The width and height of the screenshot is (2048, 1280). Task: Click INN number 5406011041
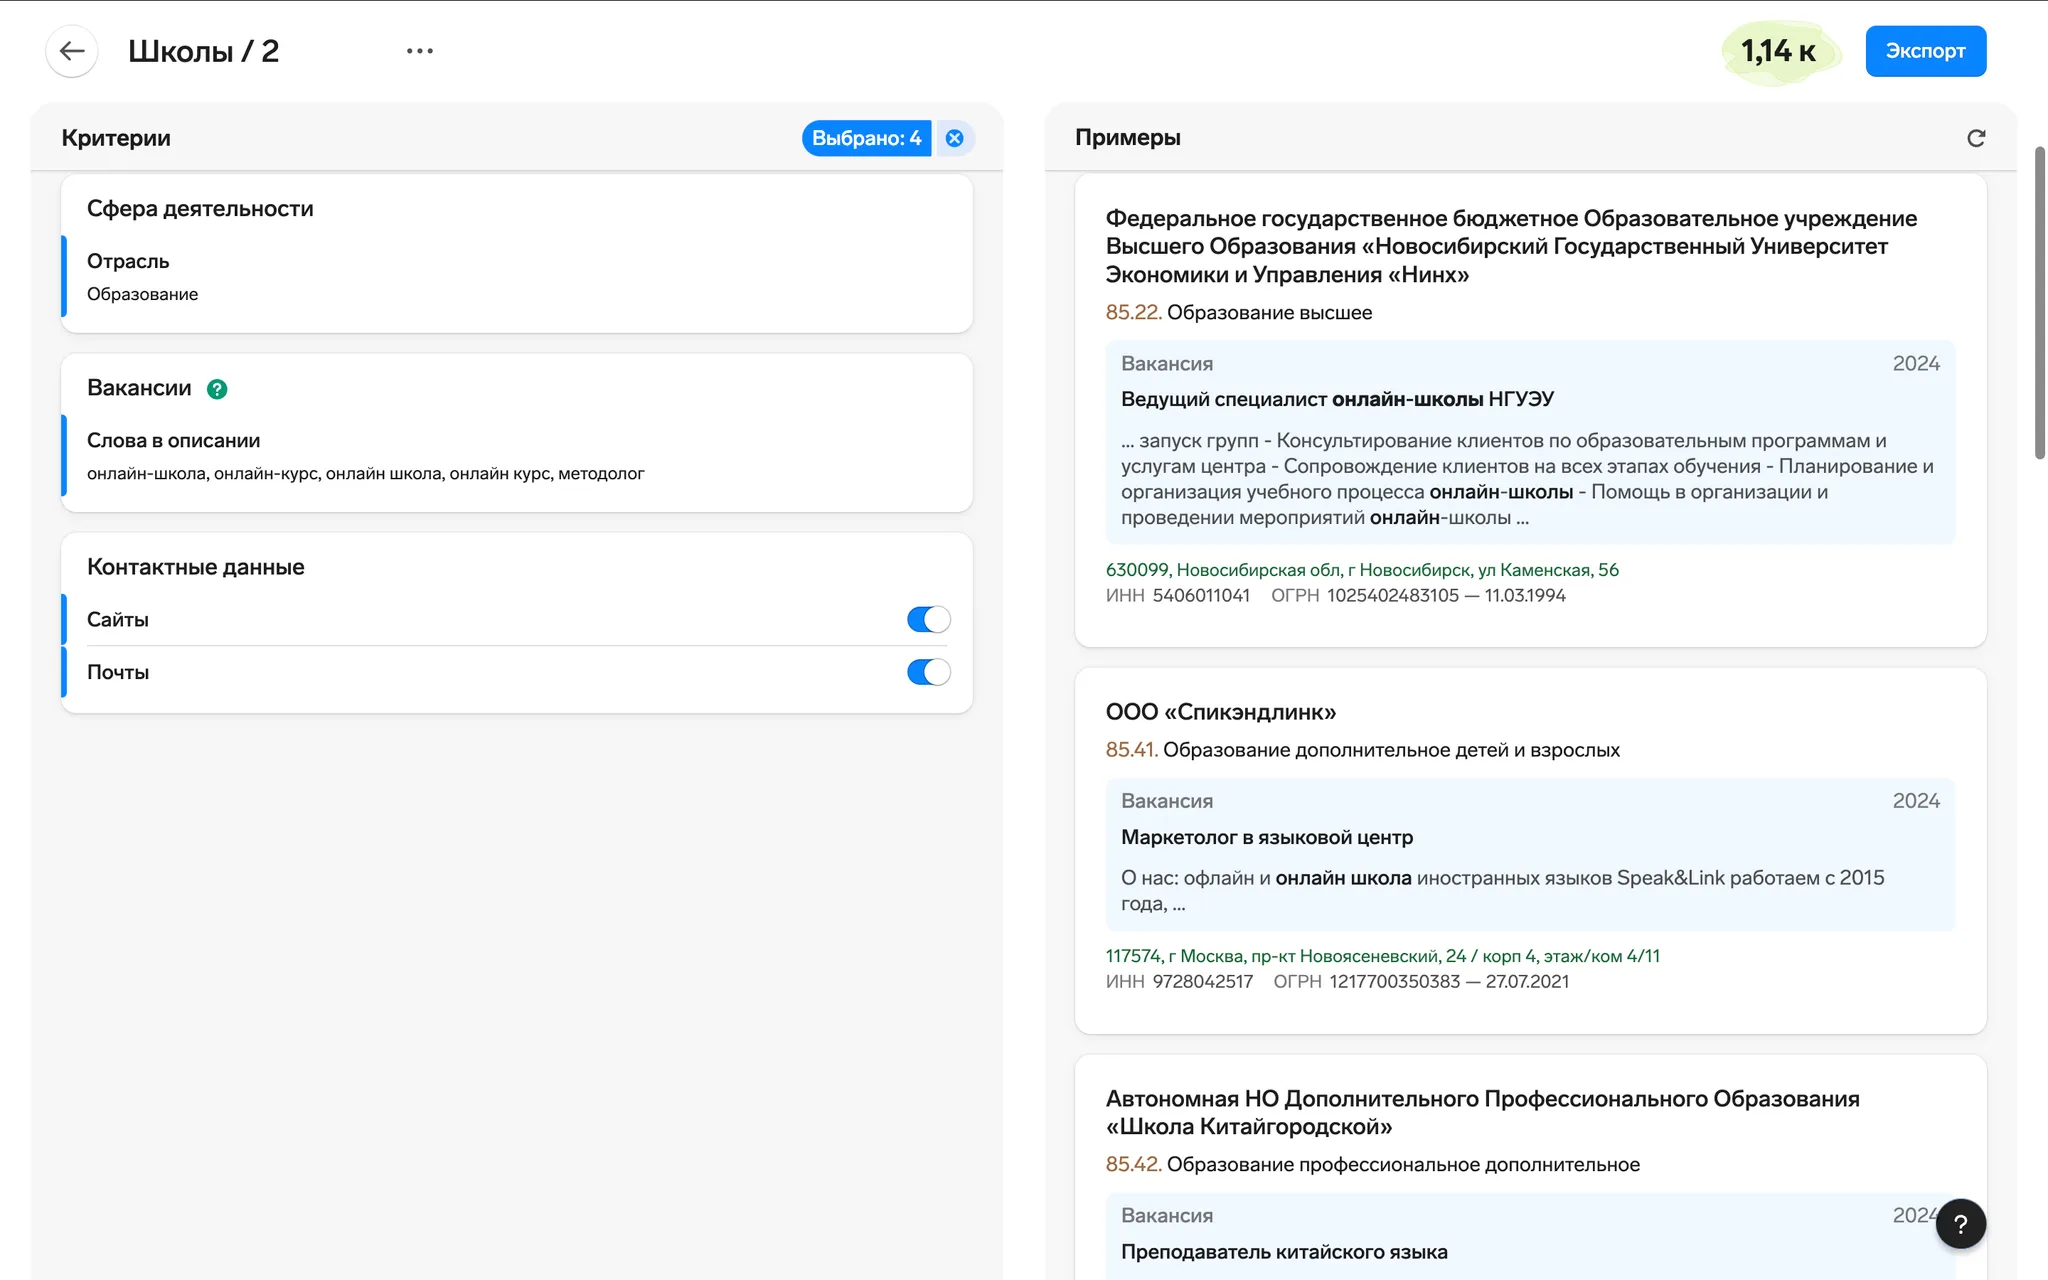[1201, 596]
